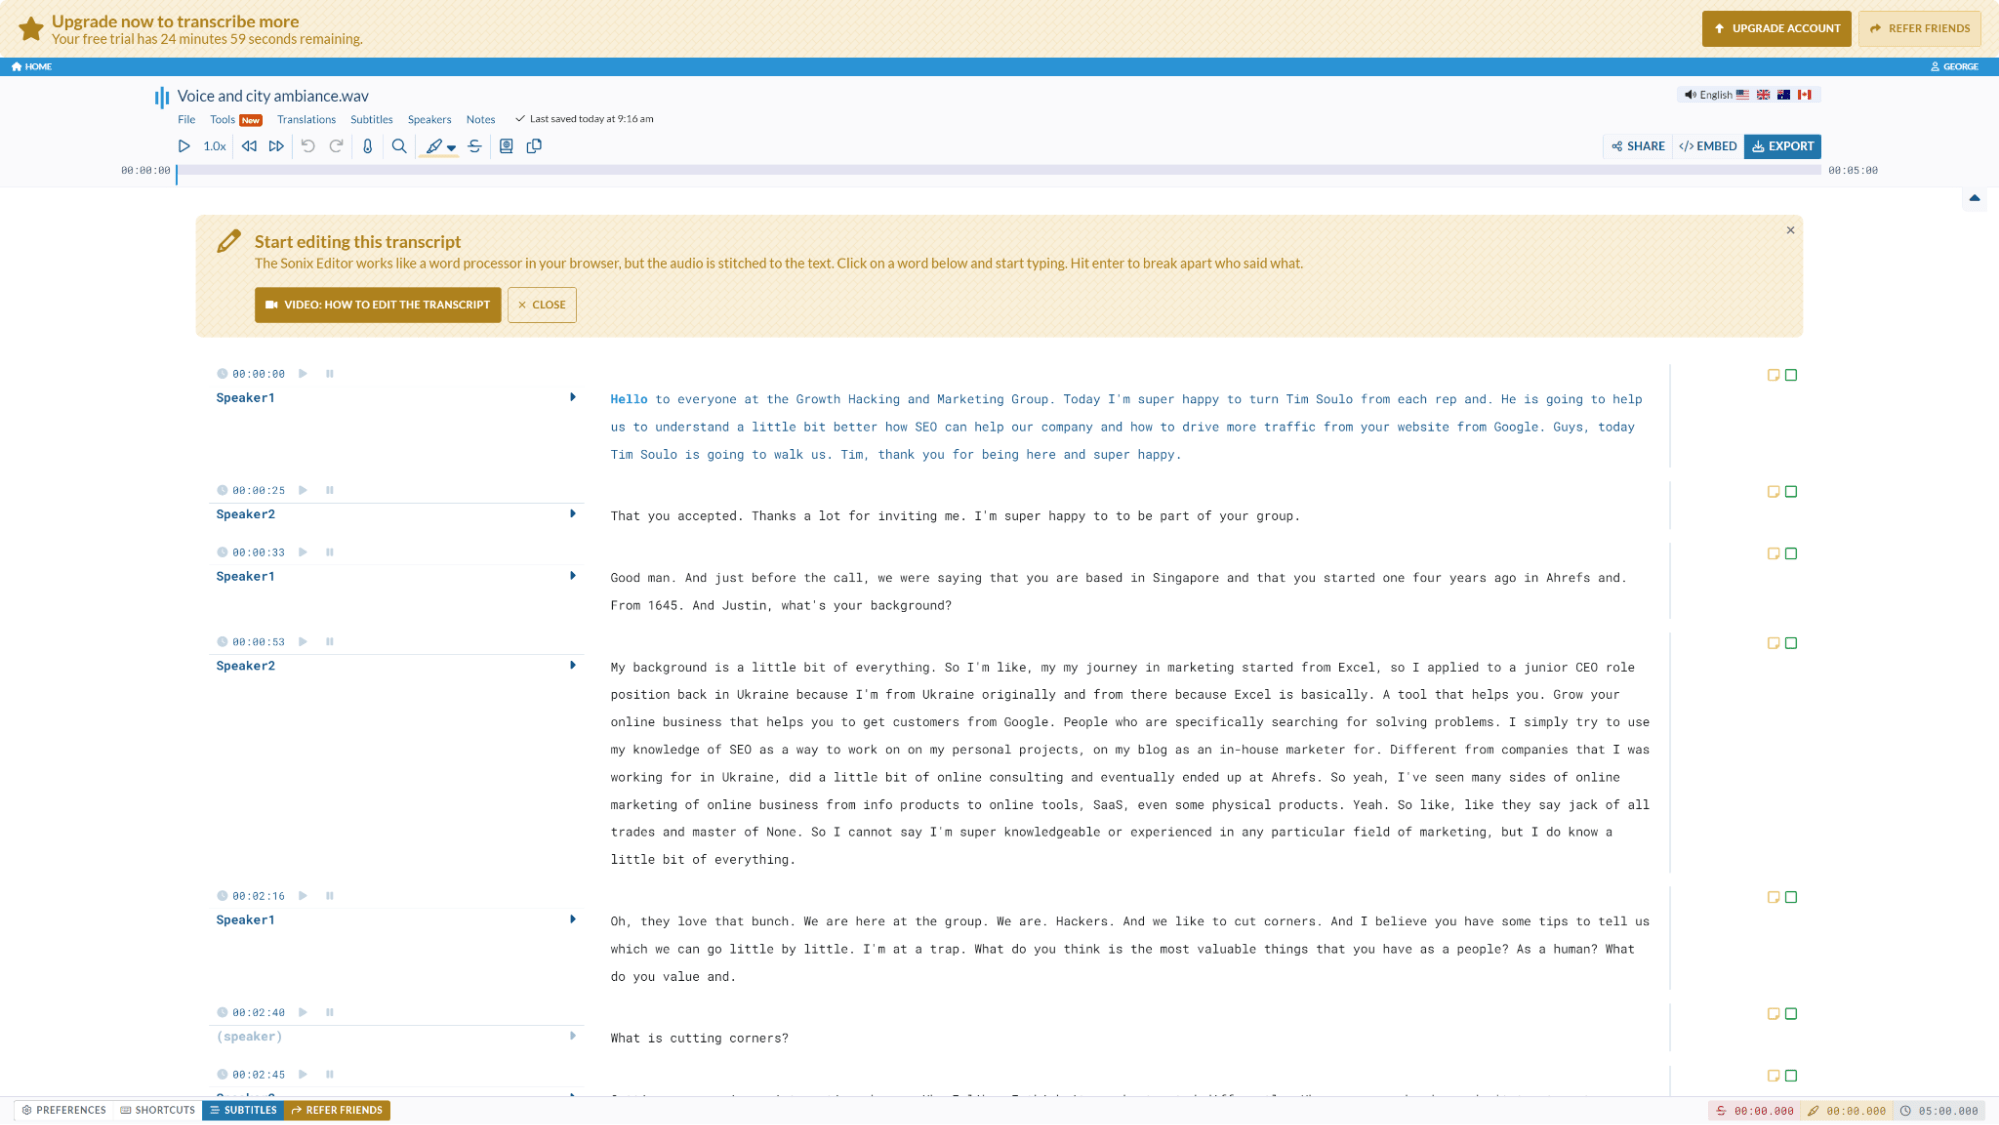
Task: Expand the Speaker1 segment disclosure triangle
Action: [573, 397]
